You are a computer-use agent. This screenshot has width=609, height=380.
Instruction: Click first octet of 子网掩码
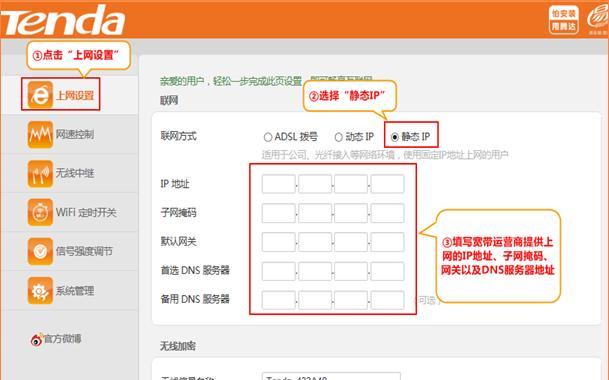click(x=279, y=213)
